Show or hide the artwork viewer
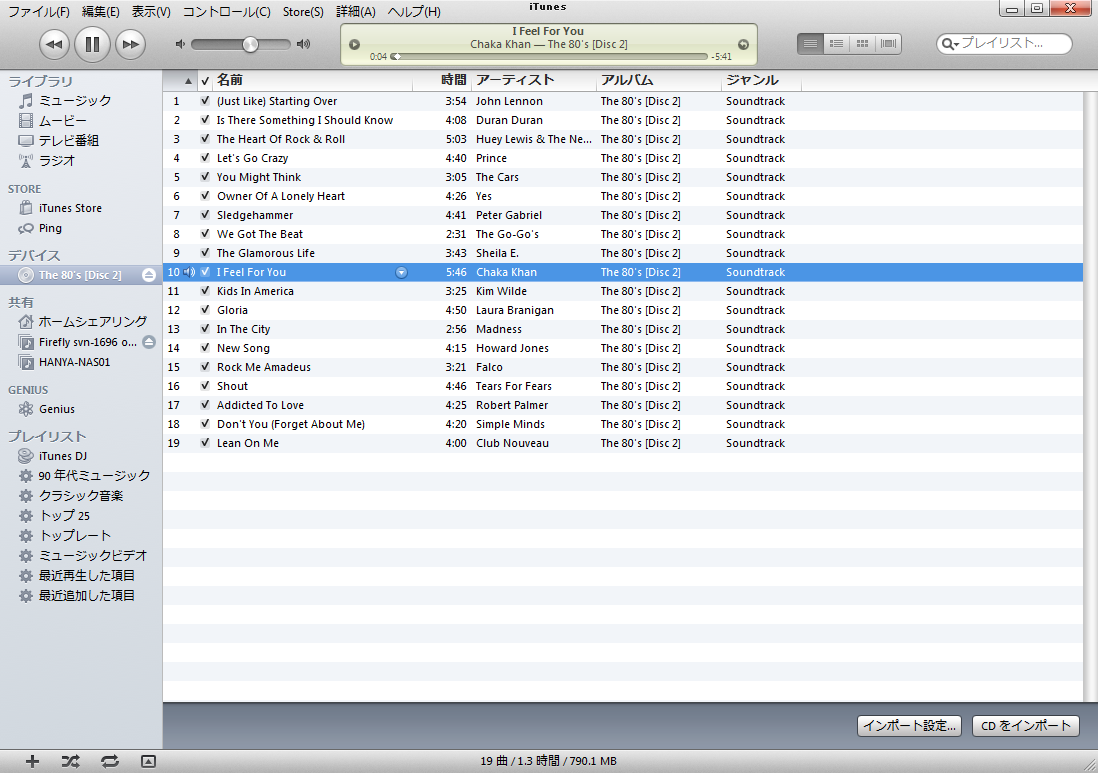 (148, 761)
